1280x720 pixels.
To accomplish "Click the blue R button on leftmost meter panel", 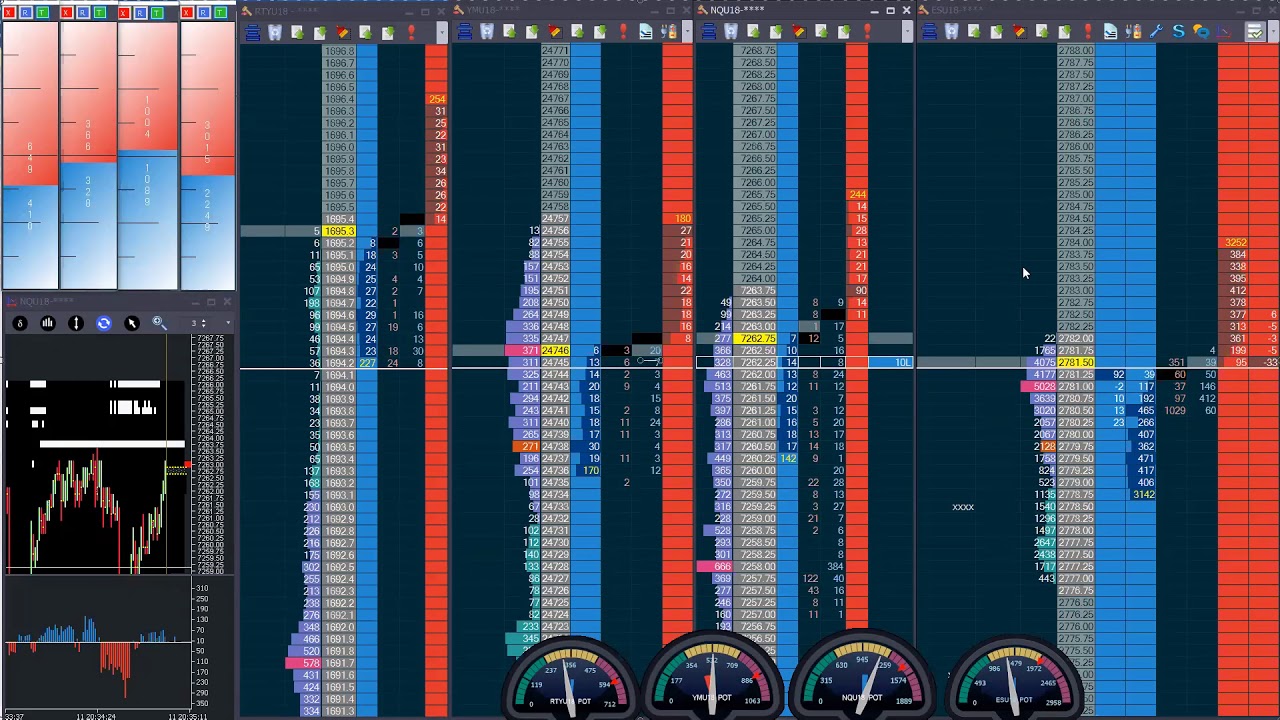I will click(26, 12).
